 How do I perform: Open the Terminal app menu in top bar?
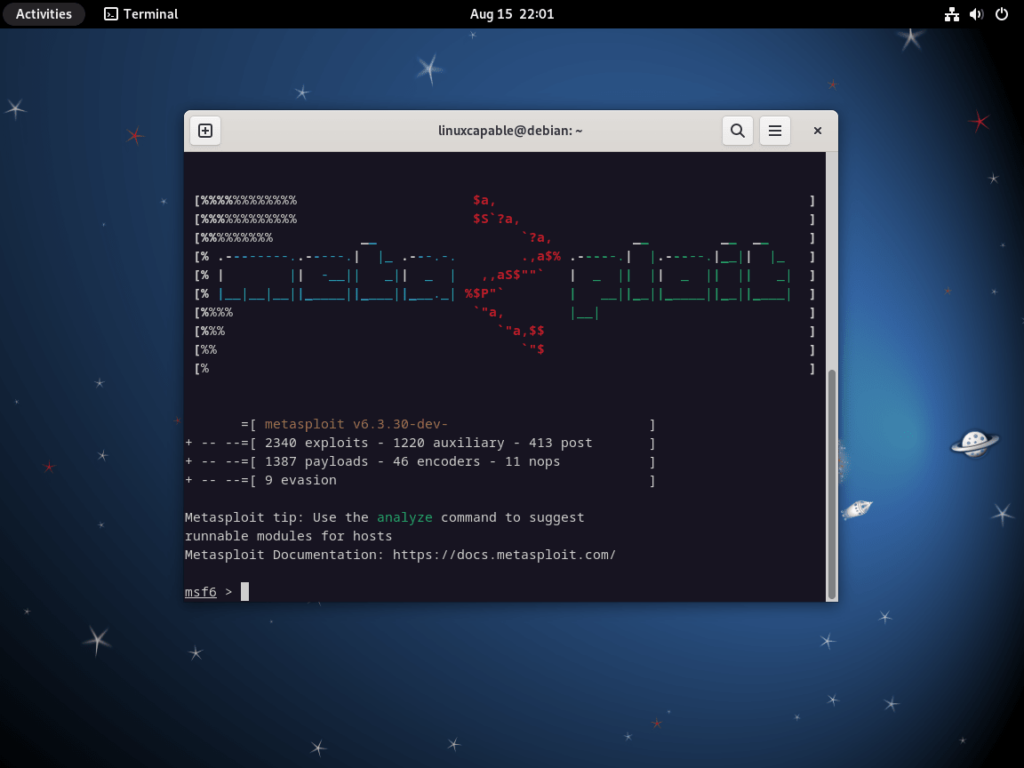[141, 14]
